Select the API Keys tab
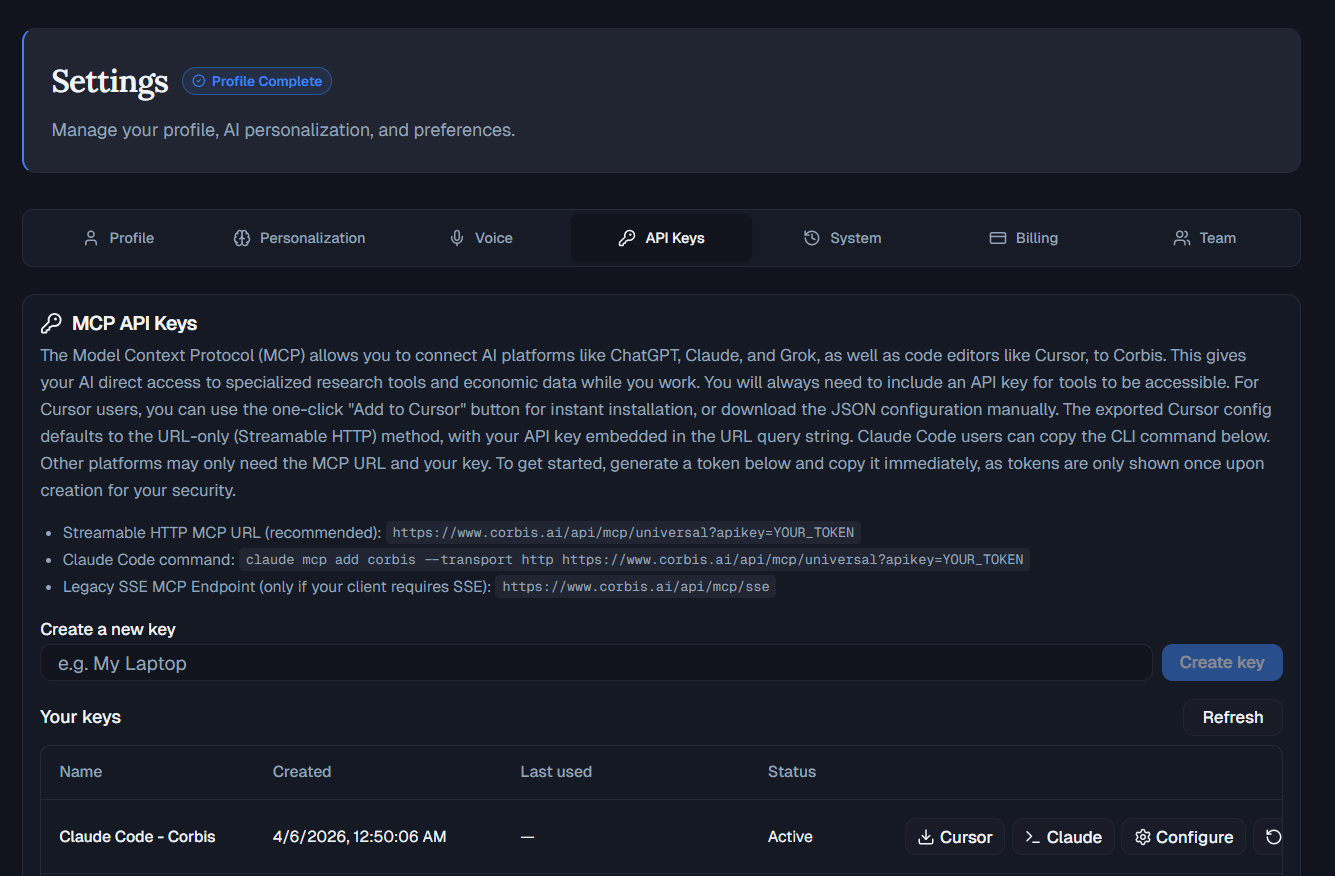Screen dimensions: 1335x876 [661, 238]
